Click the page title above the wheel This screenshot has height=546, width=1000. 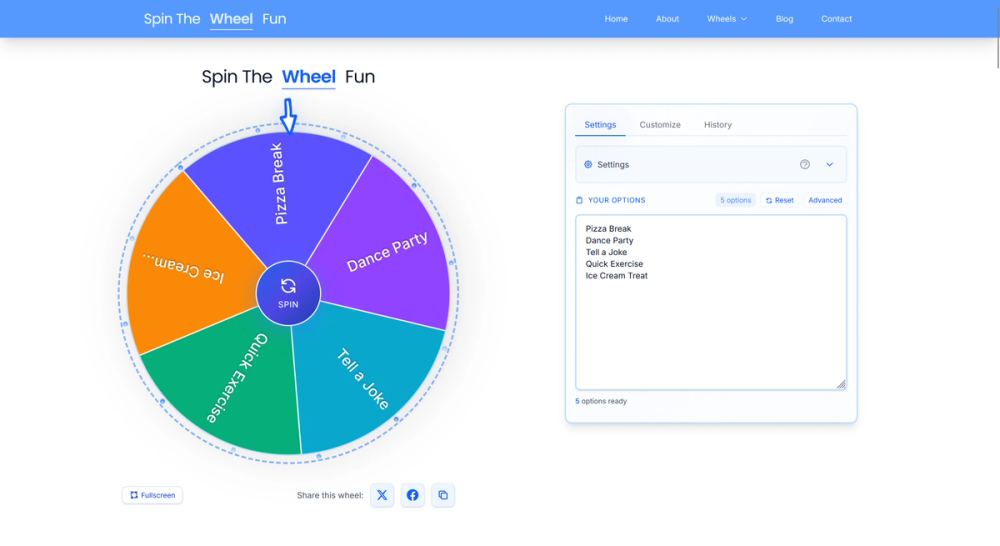pyautogui.click(x=288, y=77)
